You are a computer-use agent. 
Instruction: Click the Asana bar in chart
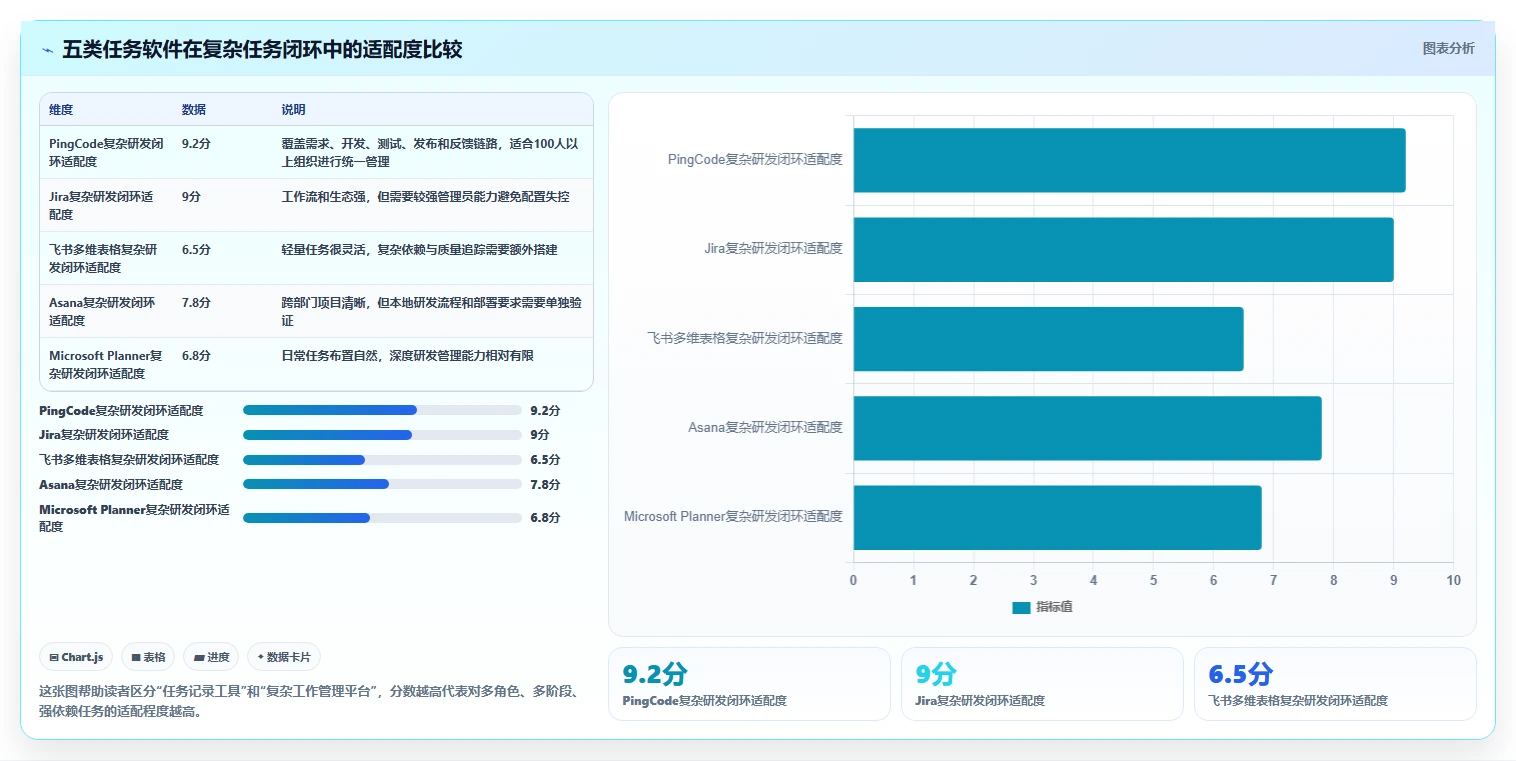pos(1087,428)
